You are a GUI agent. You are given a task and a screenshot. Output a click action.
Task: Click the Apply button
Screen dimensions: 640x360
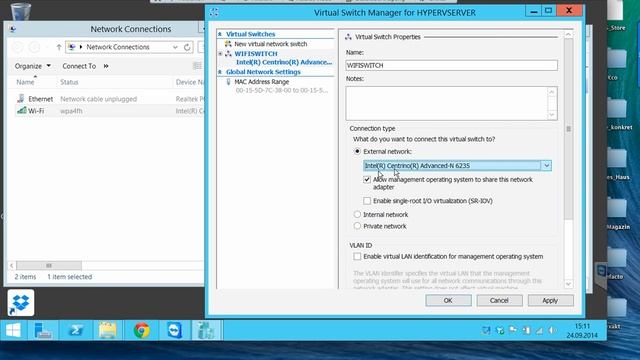tap(550, 300)
